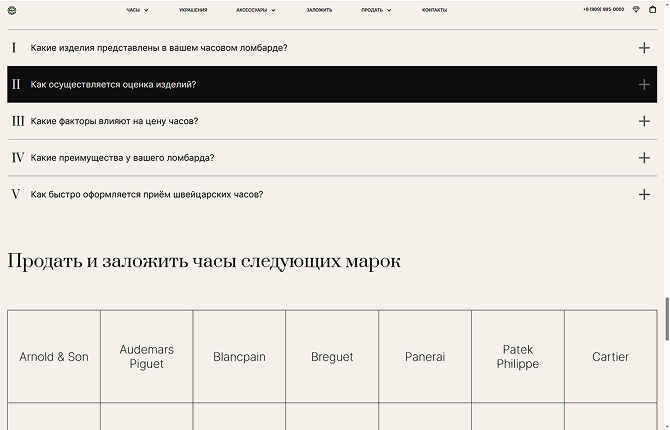
Task: Click question text 'Какие факторы влияют на цену часов?'
Action: pos(114,121)
